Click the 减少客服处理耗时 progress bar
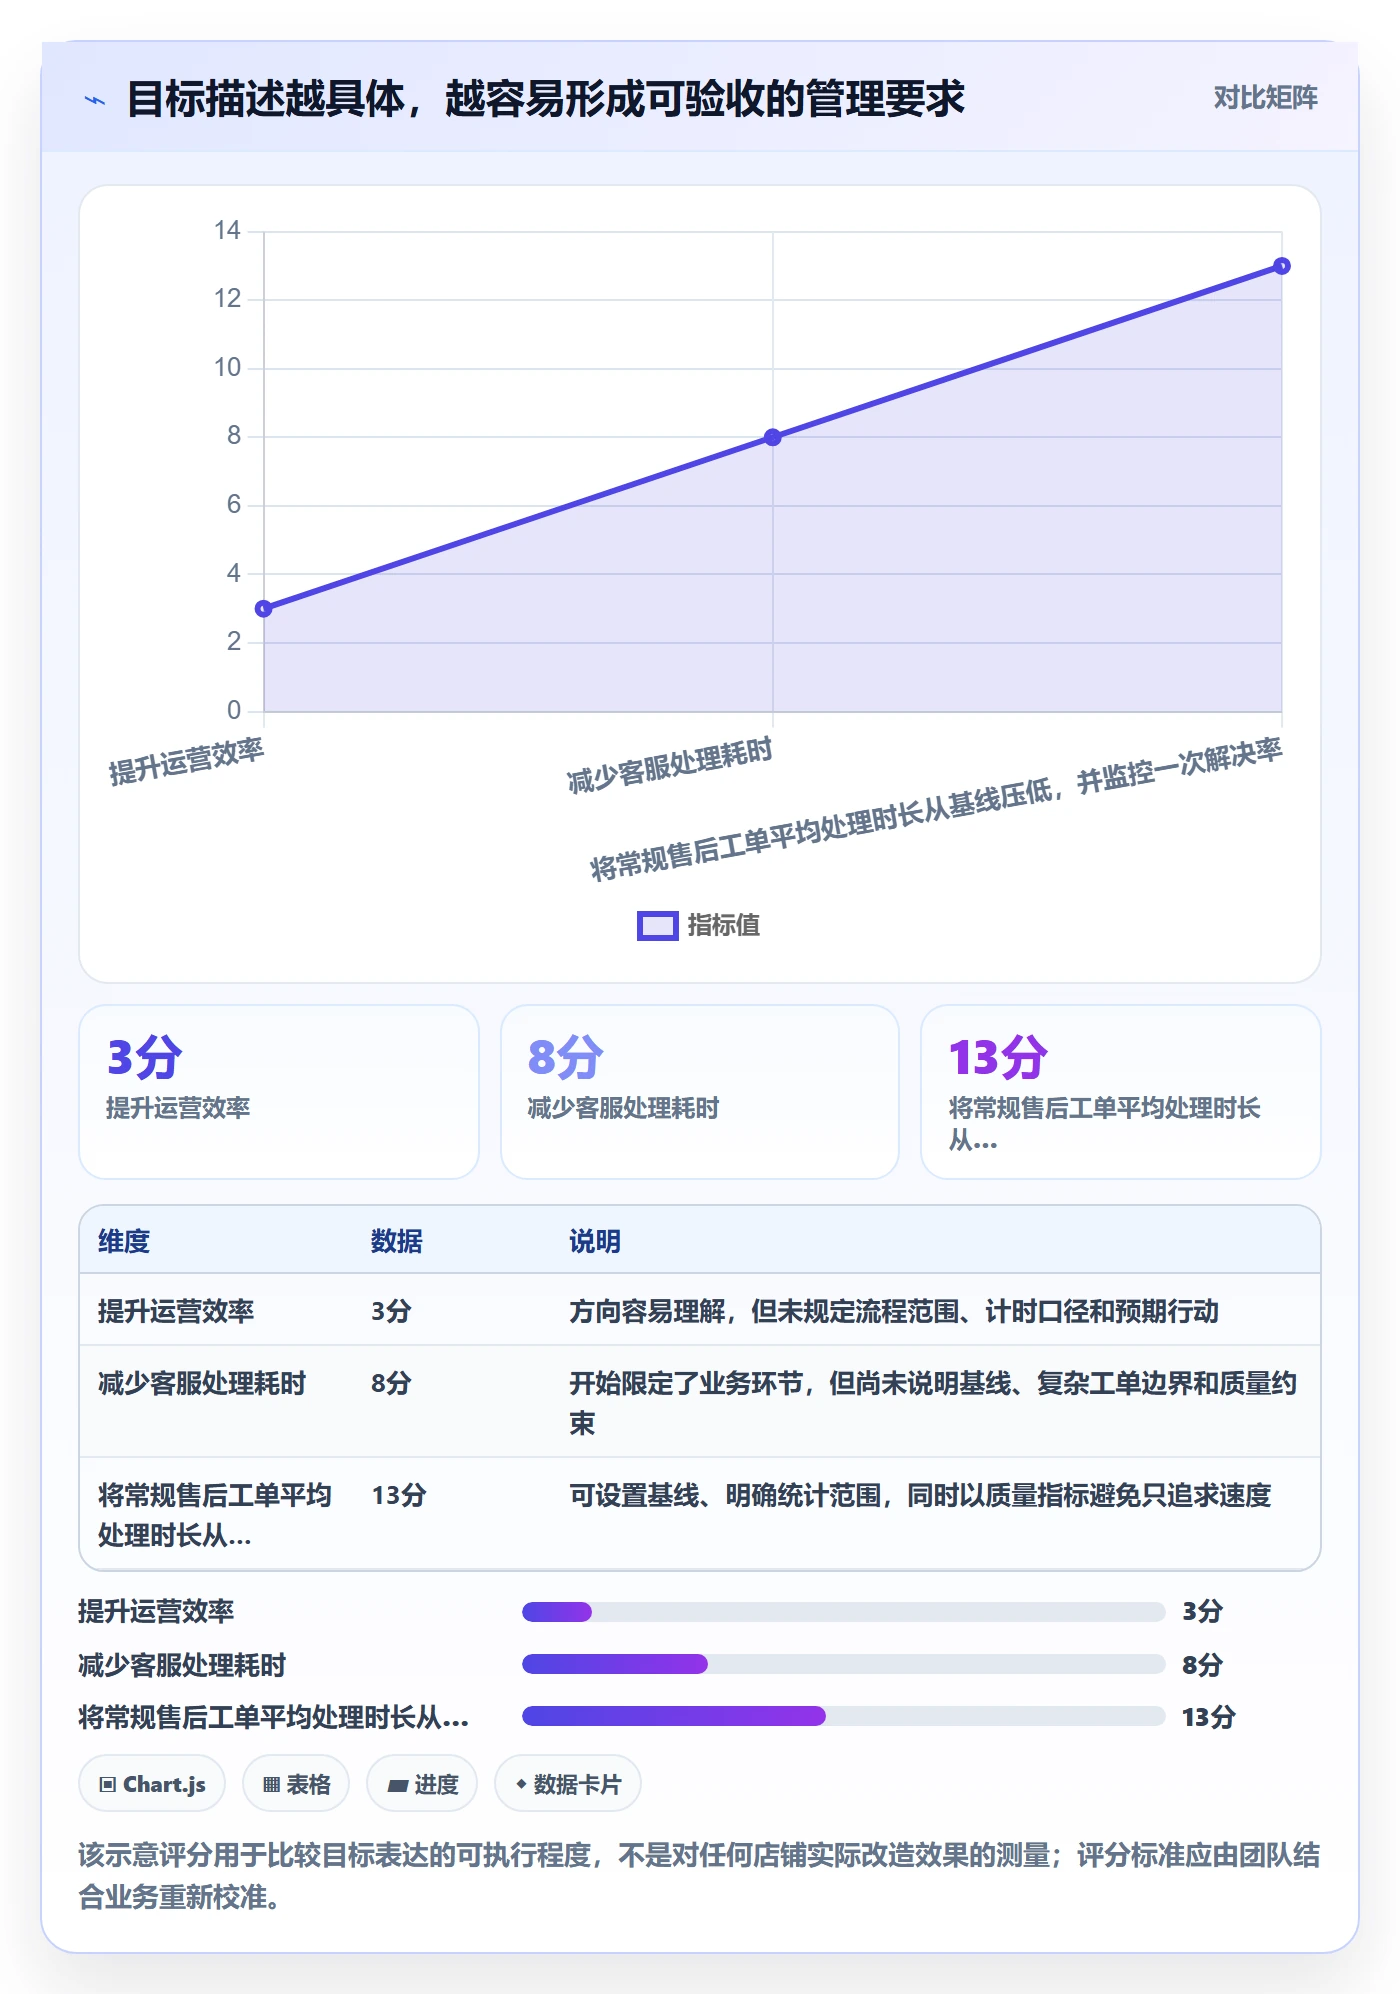This screenshot has height=1994, width=1400. pyautogui.click(x=844, y=1664)
